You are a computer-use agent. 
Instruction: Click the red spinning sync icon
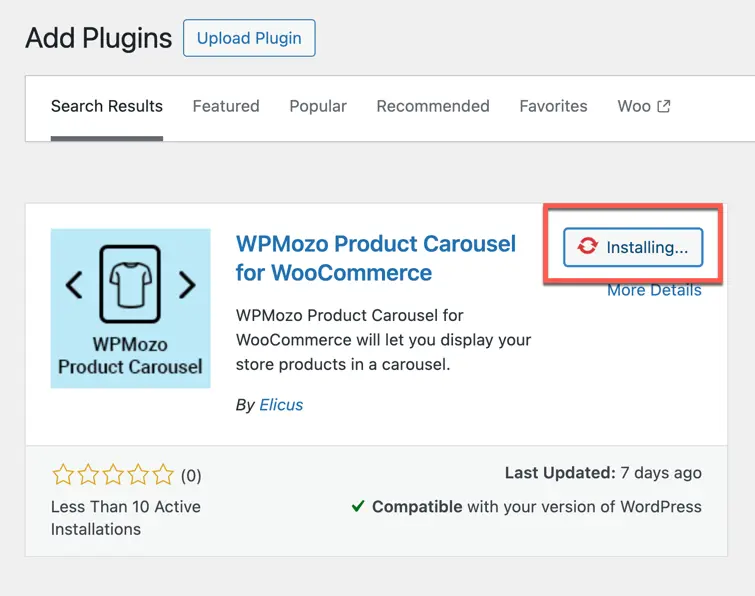[588, 248]
